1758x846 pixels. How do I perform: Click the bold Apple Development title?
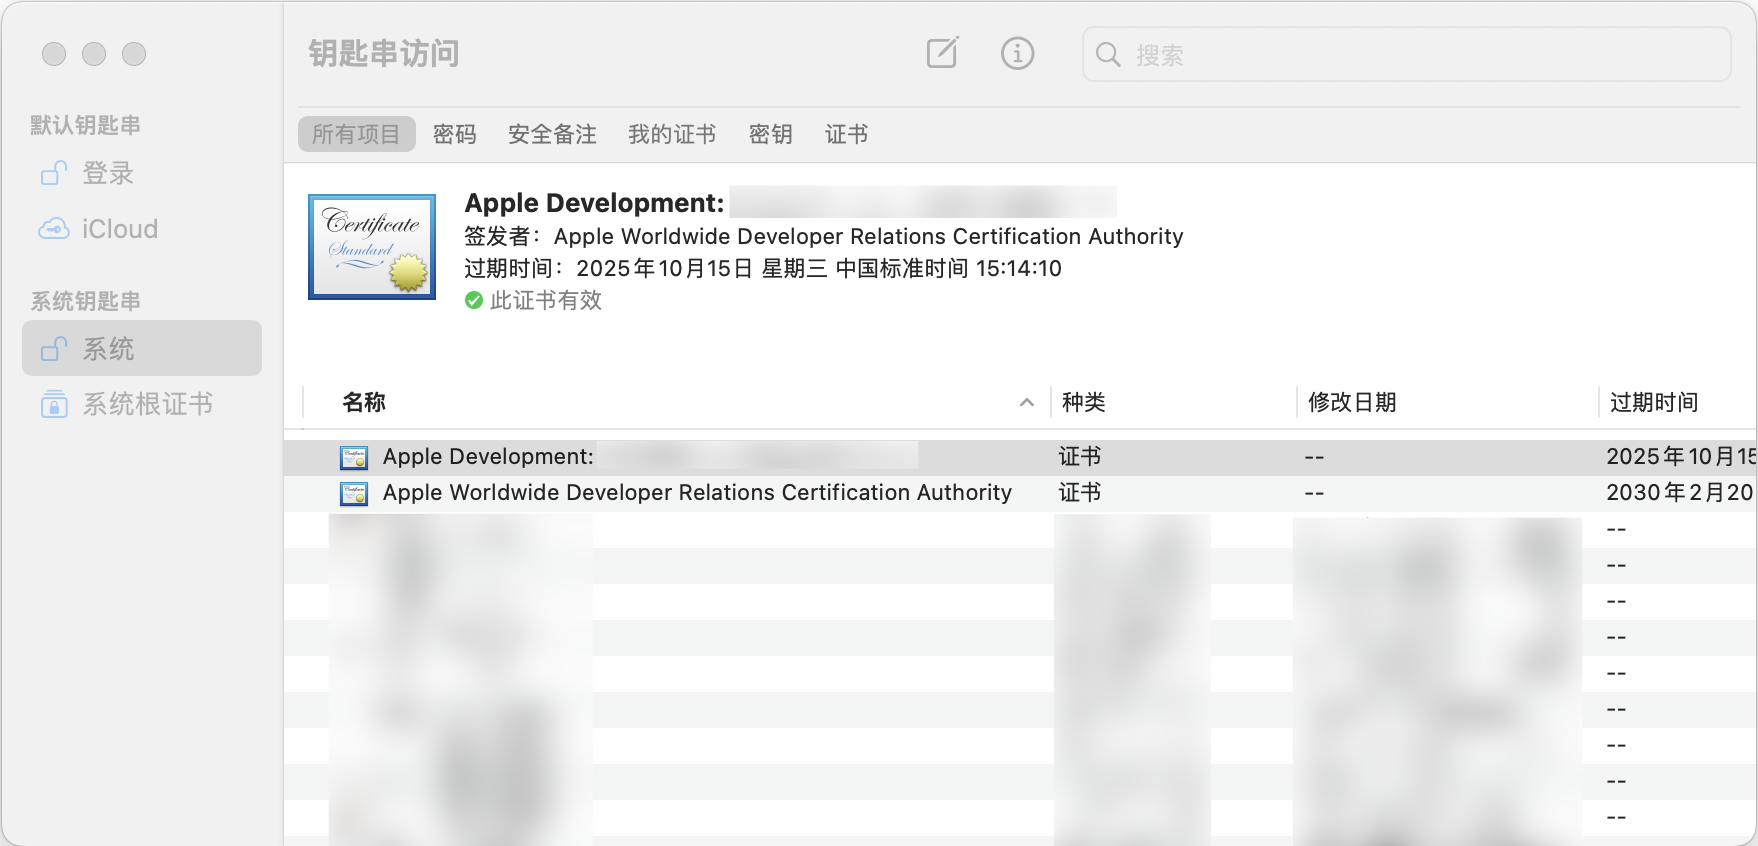(x=594, y=203)
